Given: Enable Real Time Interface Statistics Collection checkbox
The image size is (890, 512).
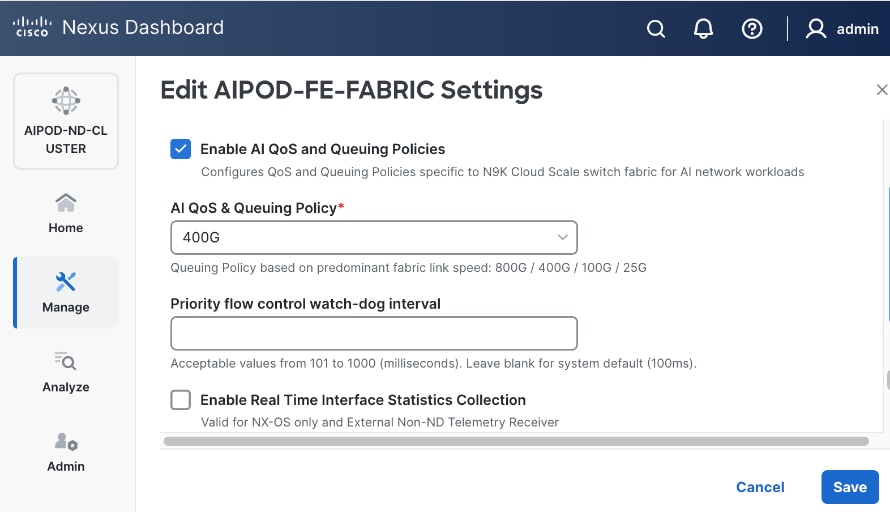Looking at the screenshot, I should click(180, 400).
